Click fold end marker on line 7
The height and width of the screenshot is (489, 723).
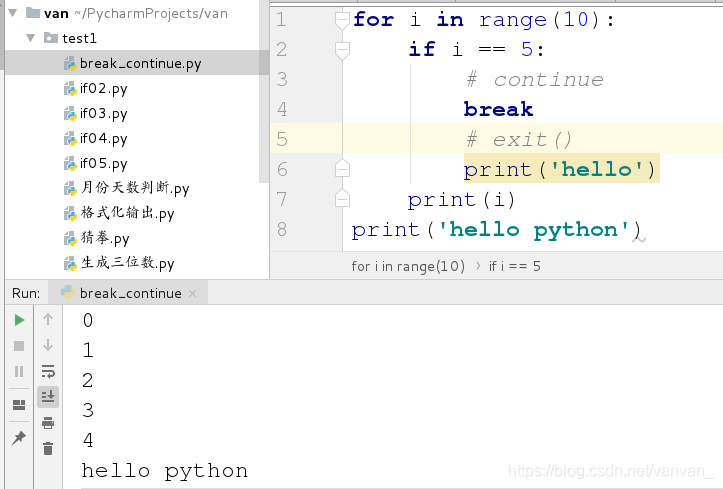click(342, 198)
